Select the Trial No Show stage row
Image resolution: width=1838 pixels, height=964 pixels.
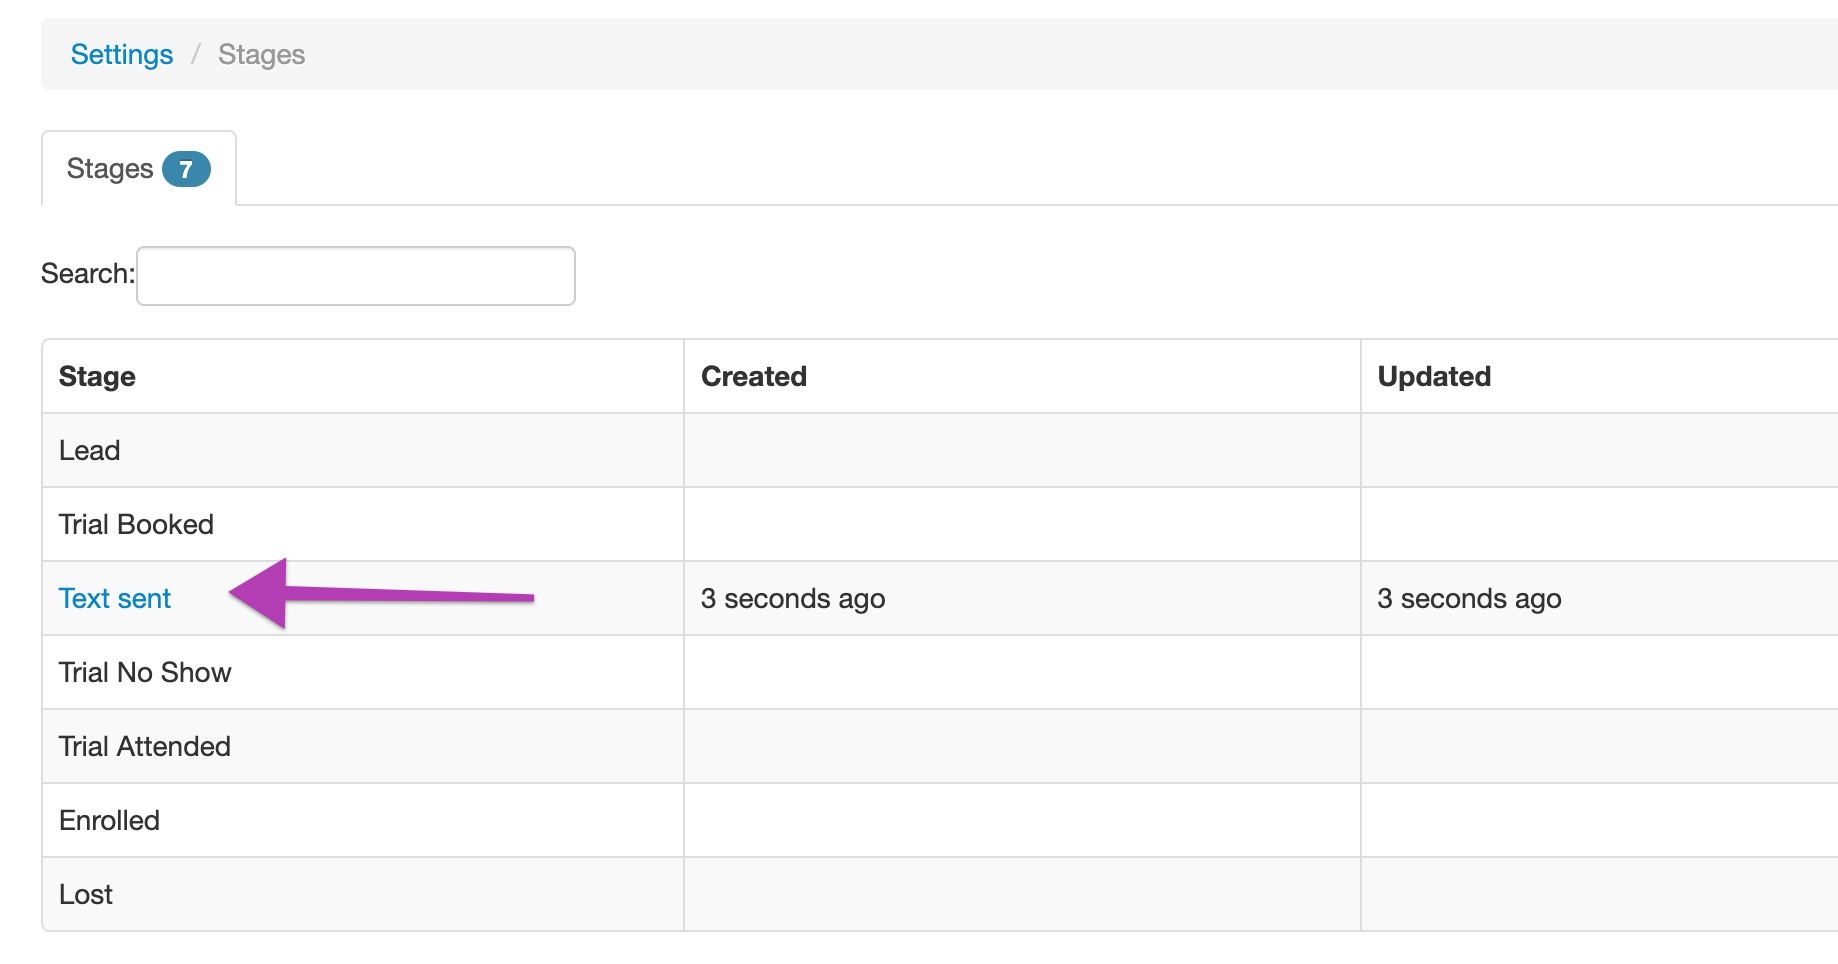coord(145,672)
